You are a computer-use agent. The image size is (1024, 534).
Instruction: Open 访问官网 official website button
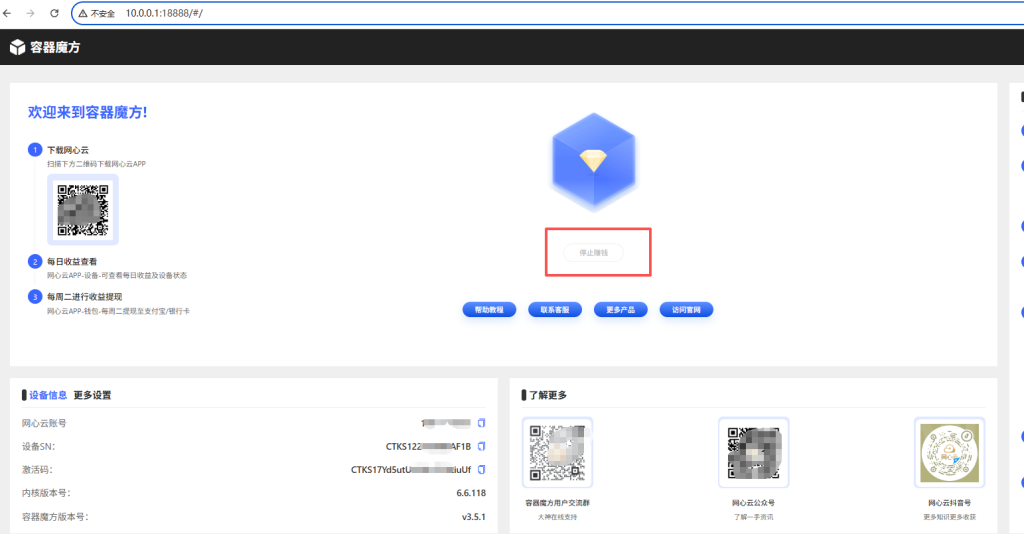click(x=686, y=310)
